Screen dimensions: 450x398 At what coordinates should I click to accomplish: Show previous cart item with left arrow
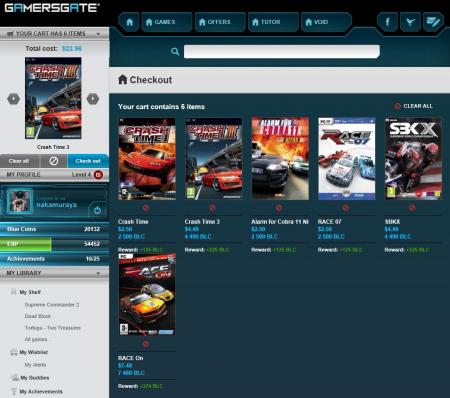[14, 99]
